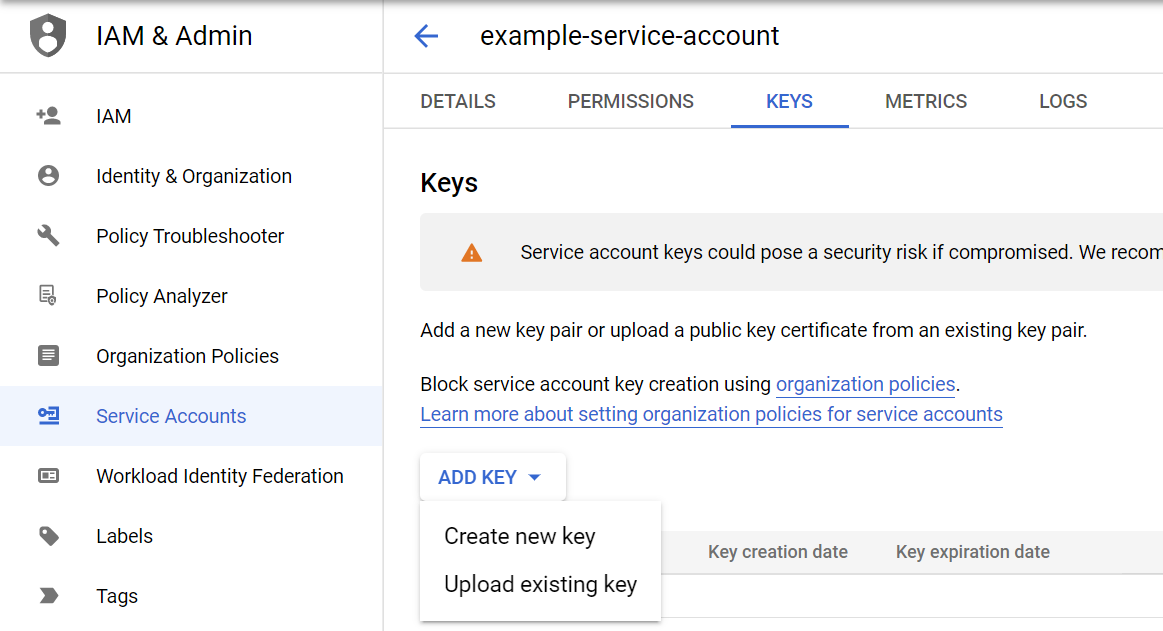This screenshot has width=1163, height=631.
Task: Open the METRICS tab
Action: 925,101
